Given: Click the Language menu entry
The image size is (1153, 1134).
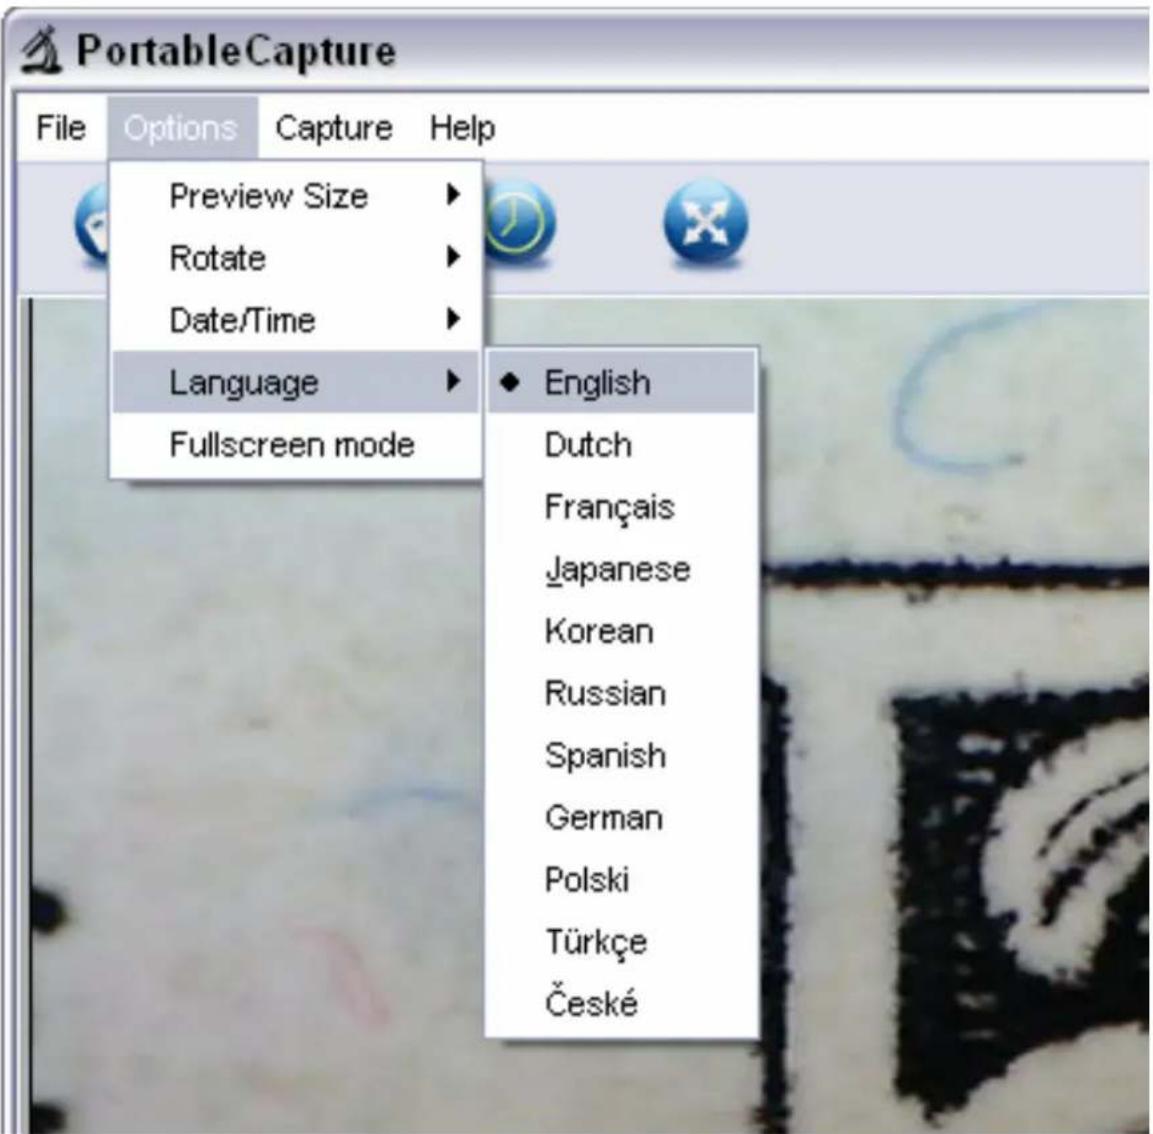Looking at the screenshot, I should click(296, 382).
